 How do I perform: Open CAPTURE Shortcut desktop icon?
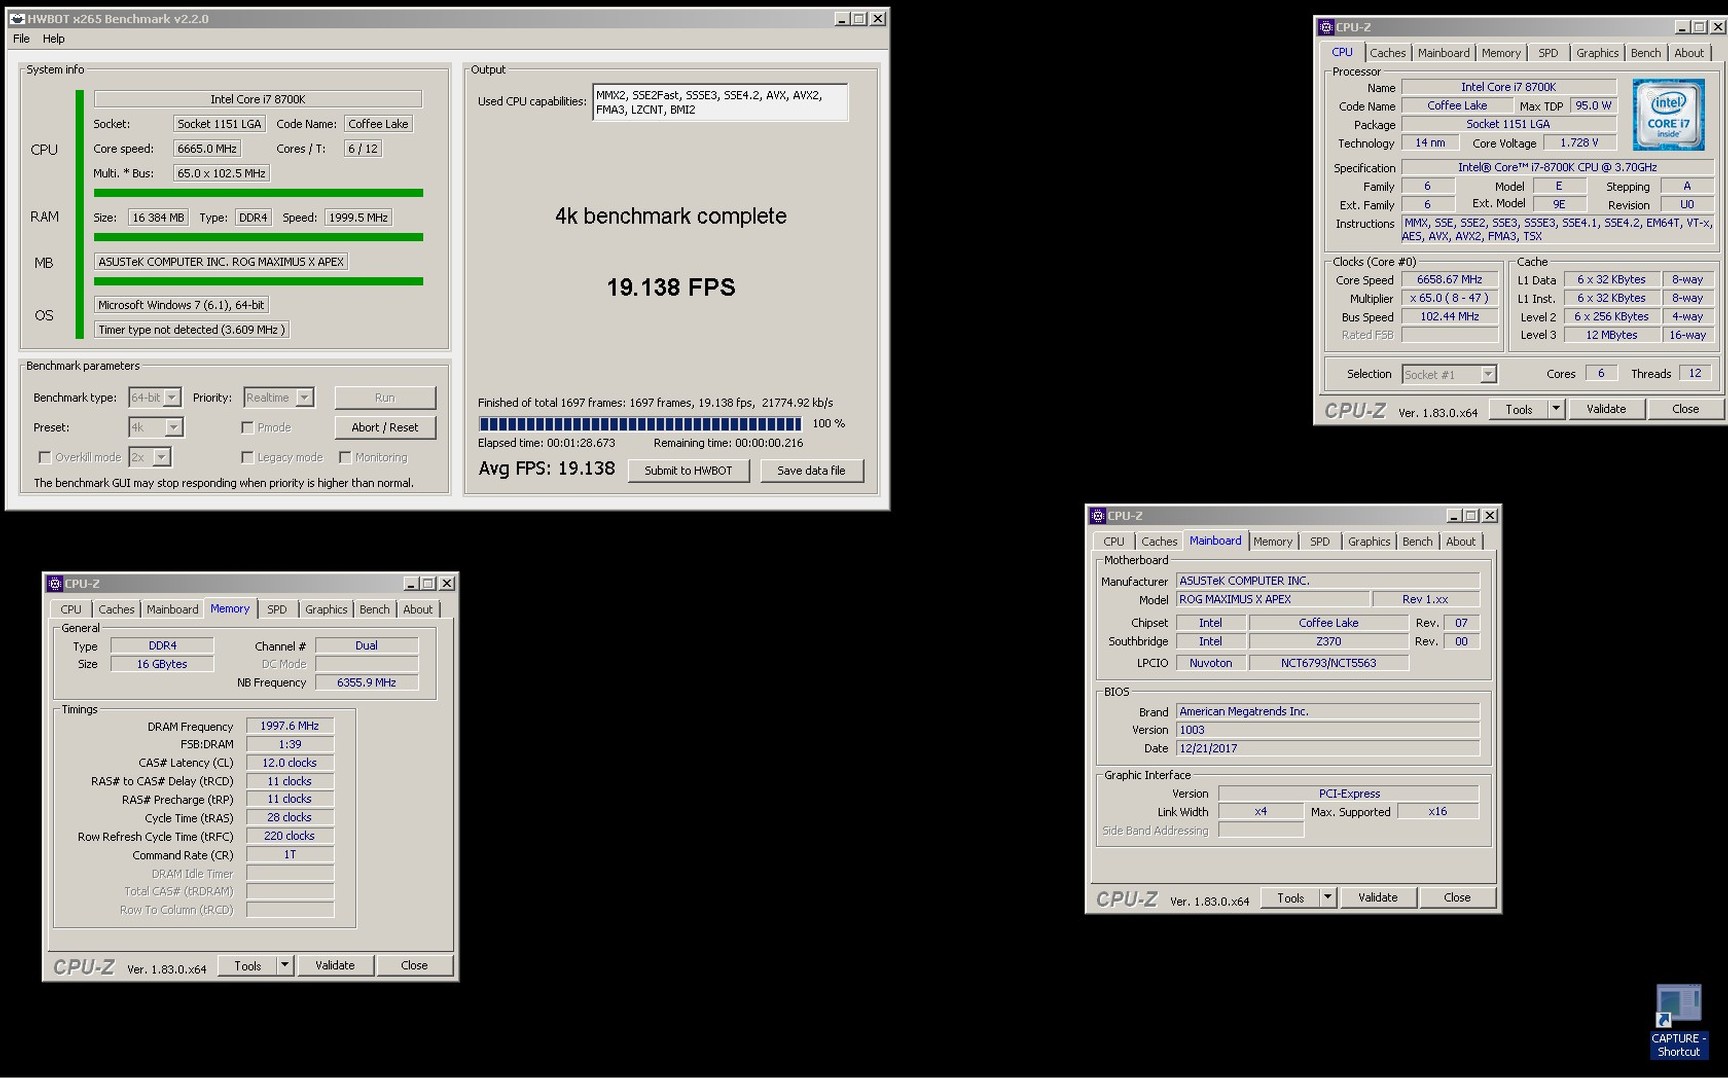(1679, 1021)
